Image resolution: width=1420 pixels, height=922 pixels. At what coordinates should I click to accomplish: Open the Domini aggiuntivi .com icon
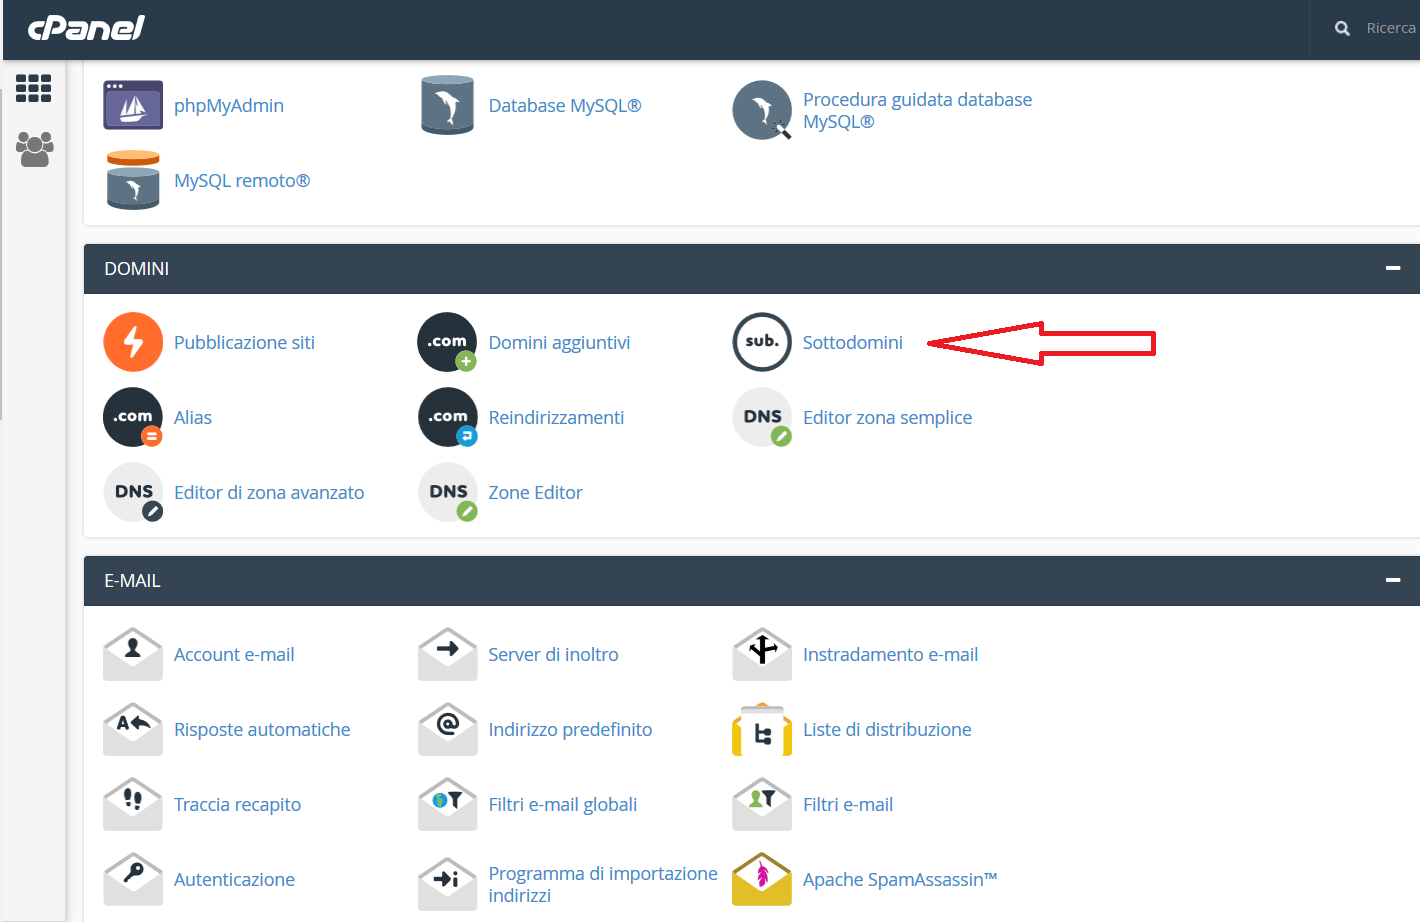447,342
